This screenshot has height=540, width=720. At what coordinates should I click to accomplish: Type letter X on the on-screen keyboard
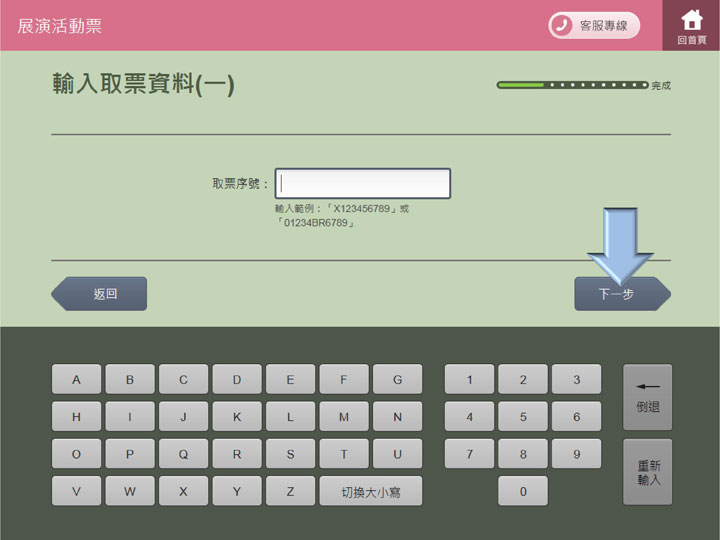click(x=183, y=491)
